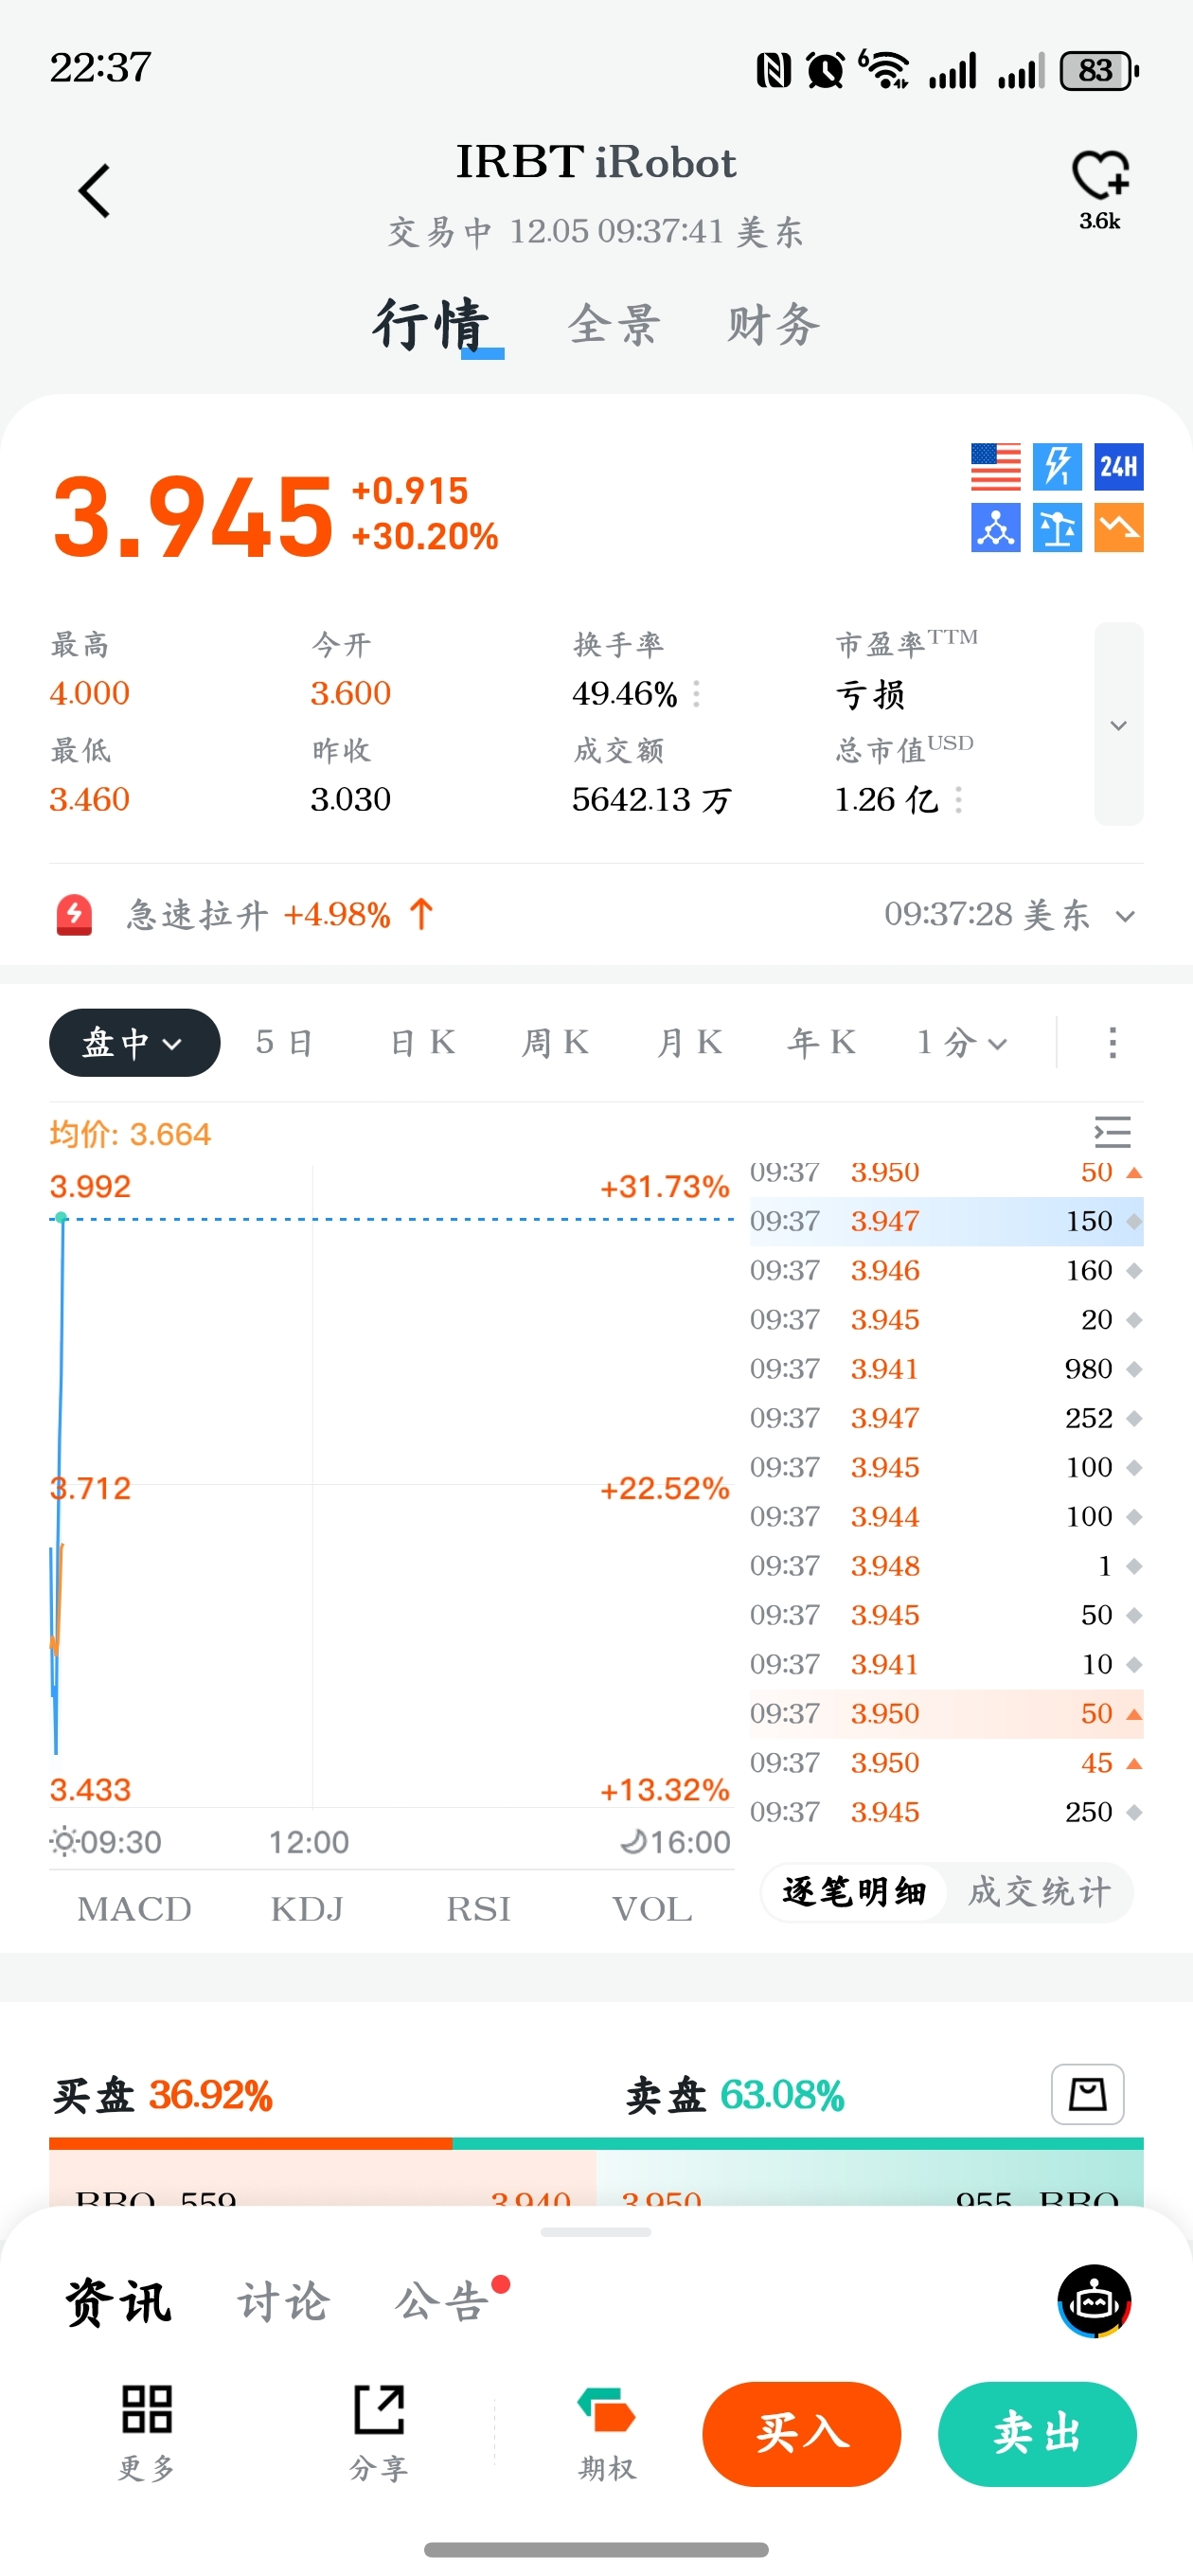The width and height of the screenshot is (1193, 2576).
Task: Open the AI robot assistant icon
Action: click(1094, 2301)
